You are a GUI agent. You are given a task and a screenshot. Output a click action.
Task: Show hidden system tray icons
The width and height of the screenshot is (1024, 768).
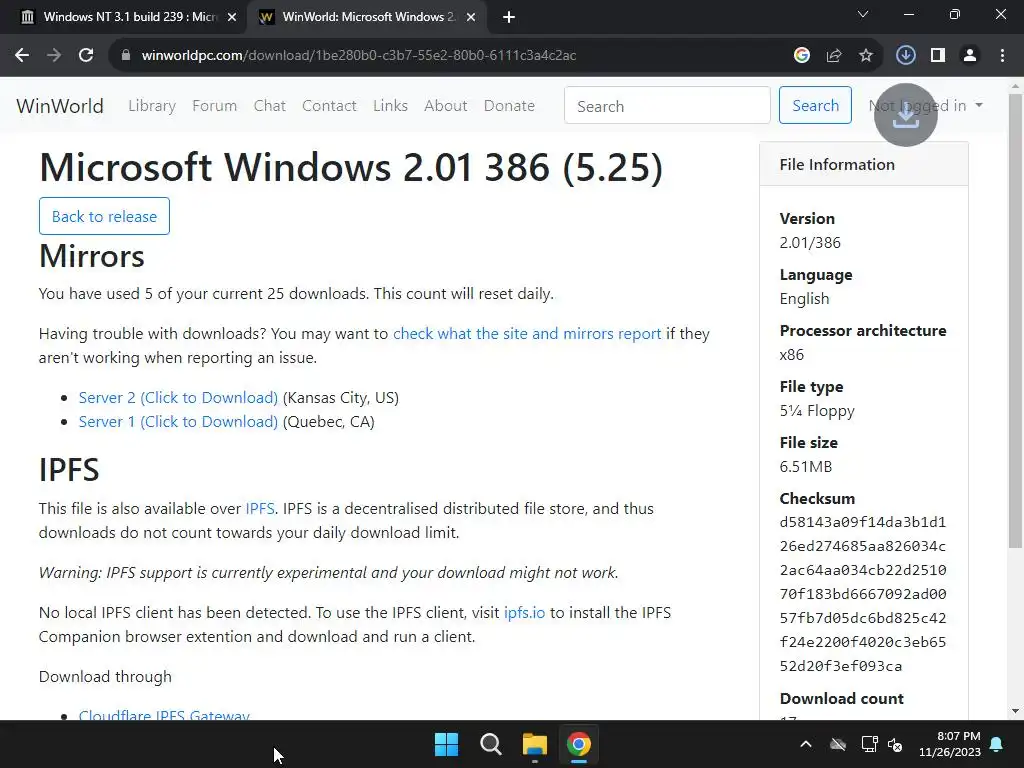coord(806,744)
